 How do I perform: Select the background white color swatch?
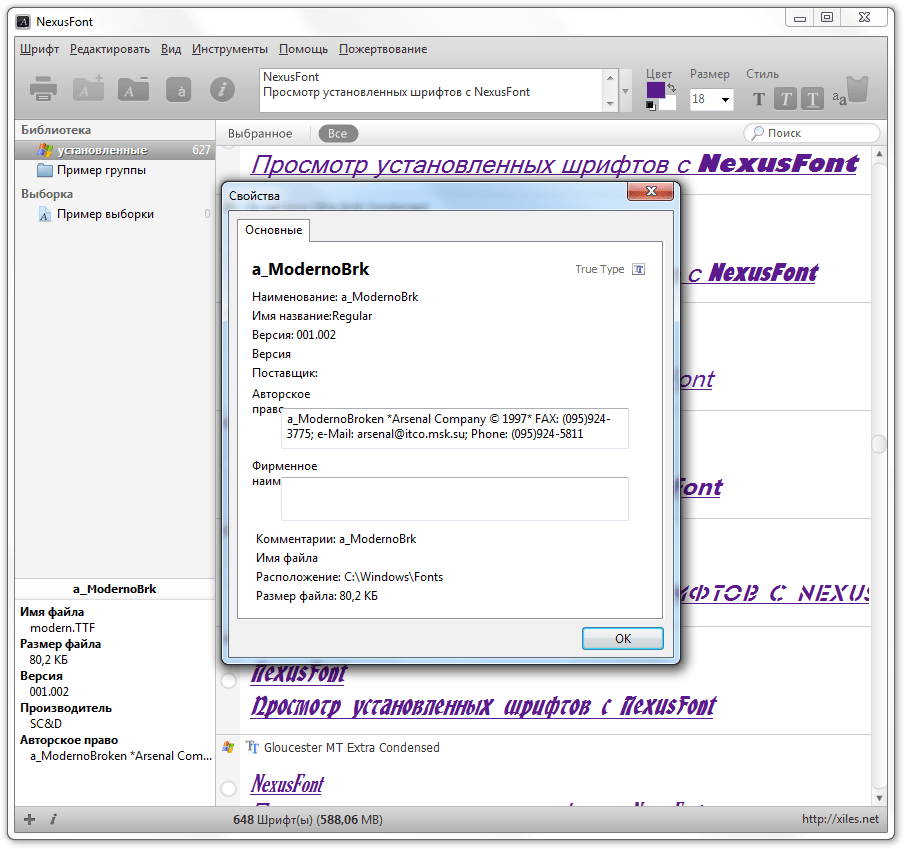(668, 104)
